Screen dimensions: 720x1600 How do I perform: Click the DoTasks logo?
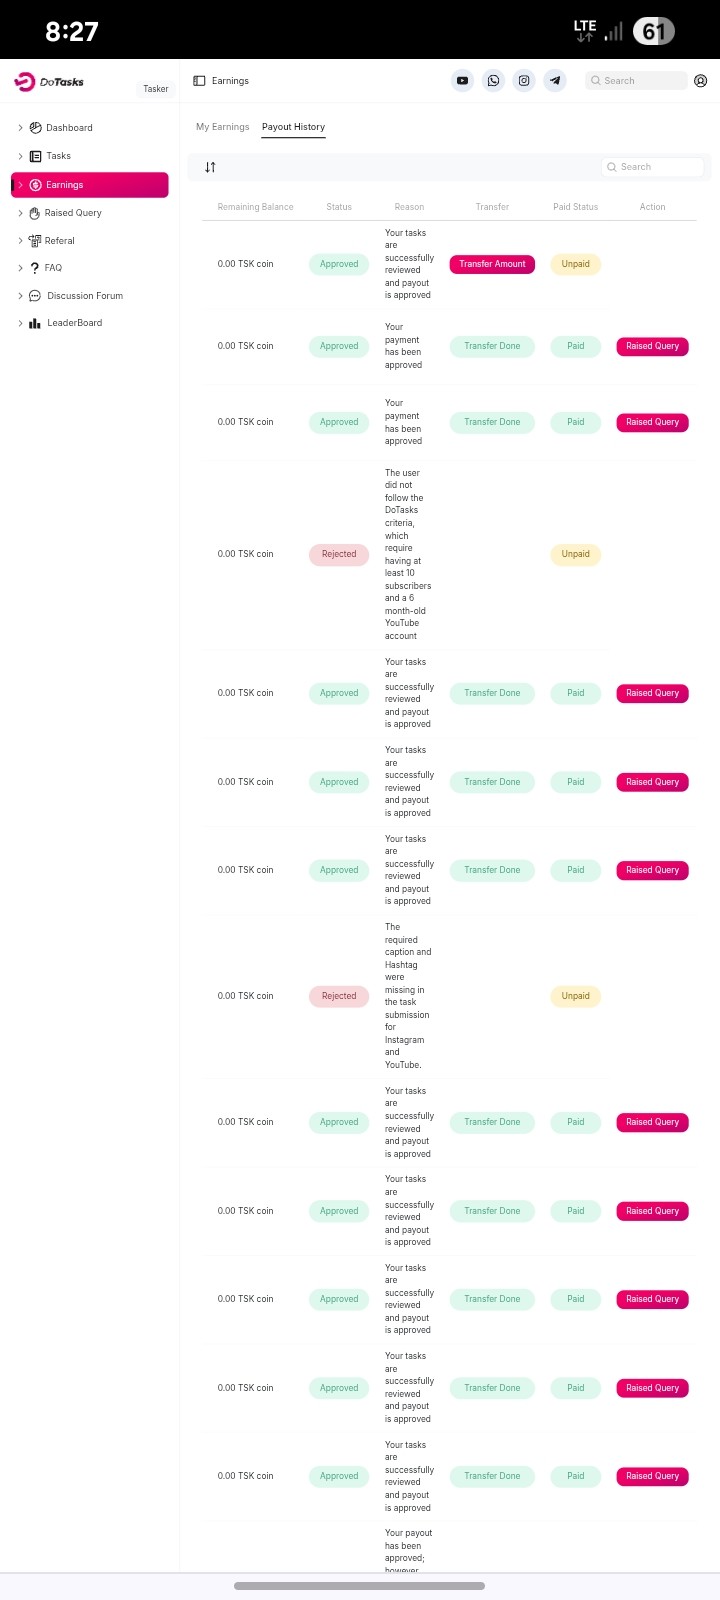[50, 82]
